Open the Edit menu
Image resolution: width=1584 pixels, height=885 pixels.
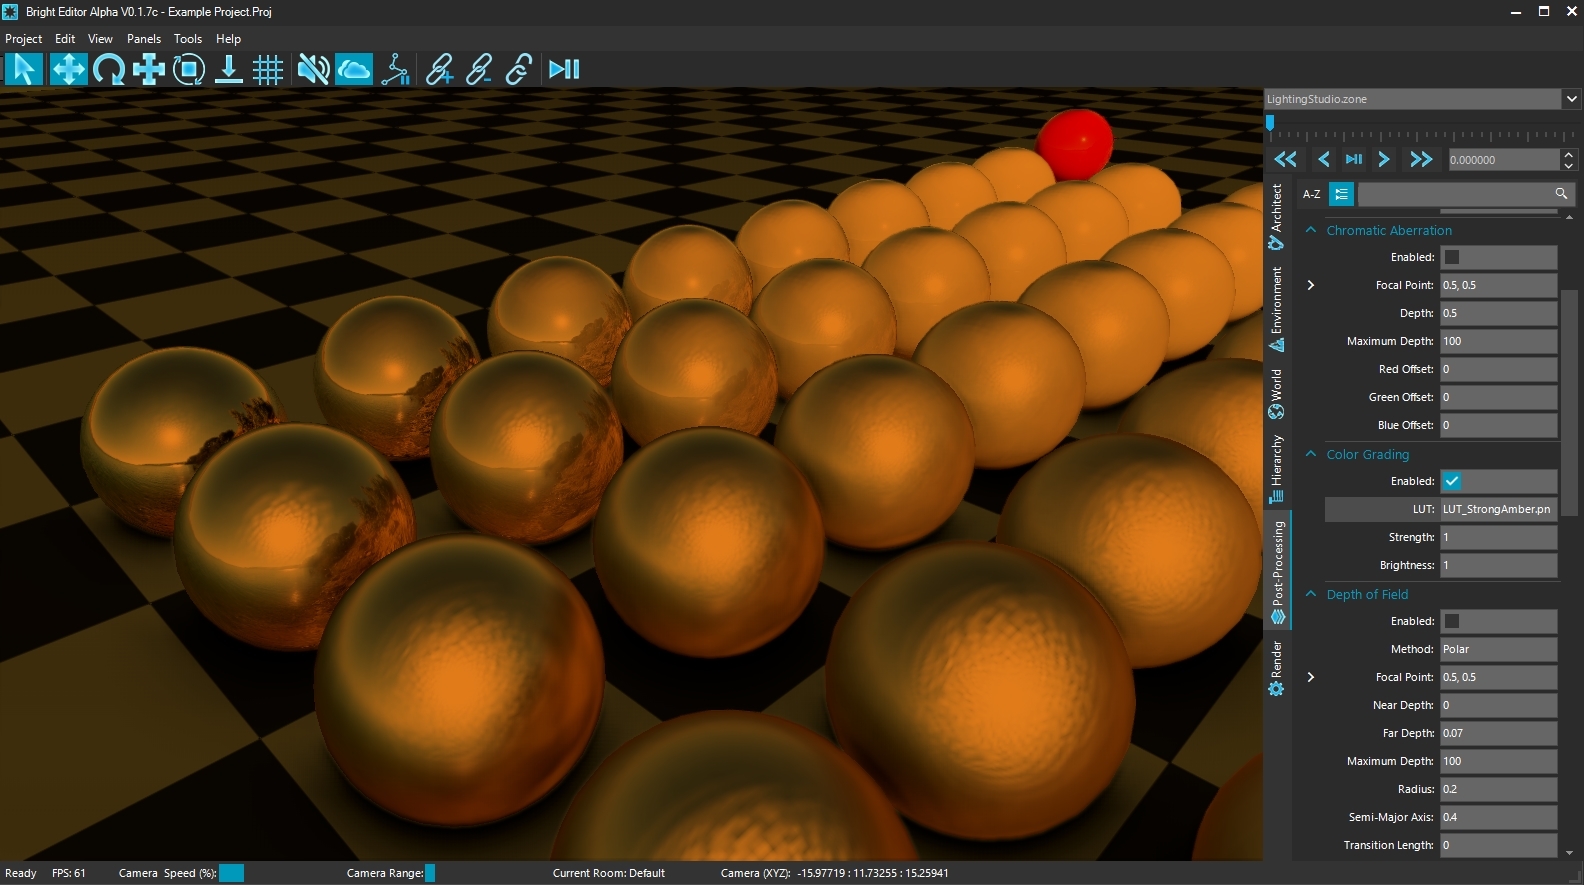point(65,39)
